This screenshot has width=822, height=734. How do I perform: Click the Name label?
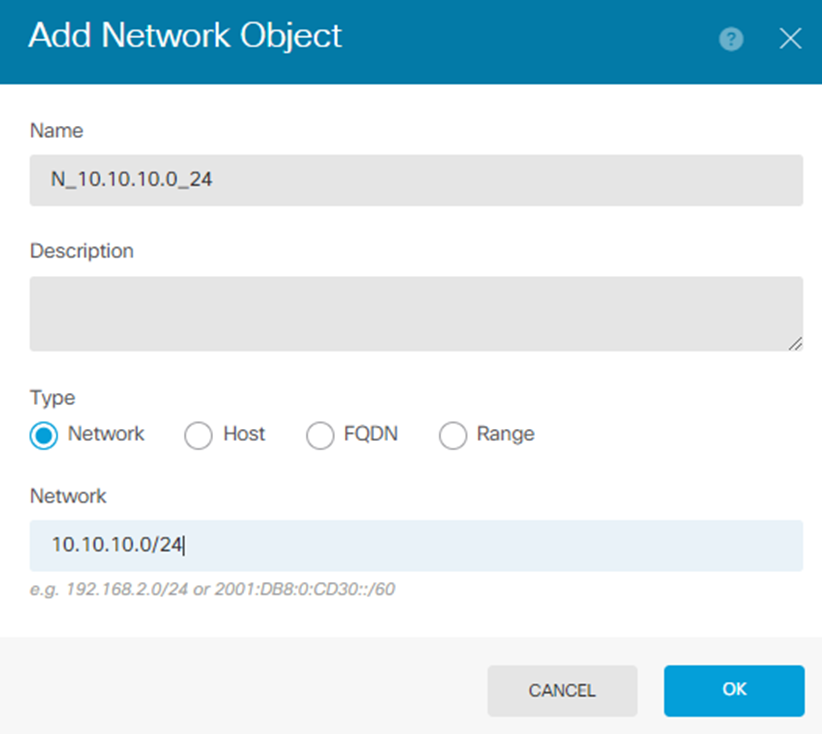pos(57,131)
